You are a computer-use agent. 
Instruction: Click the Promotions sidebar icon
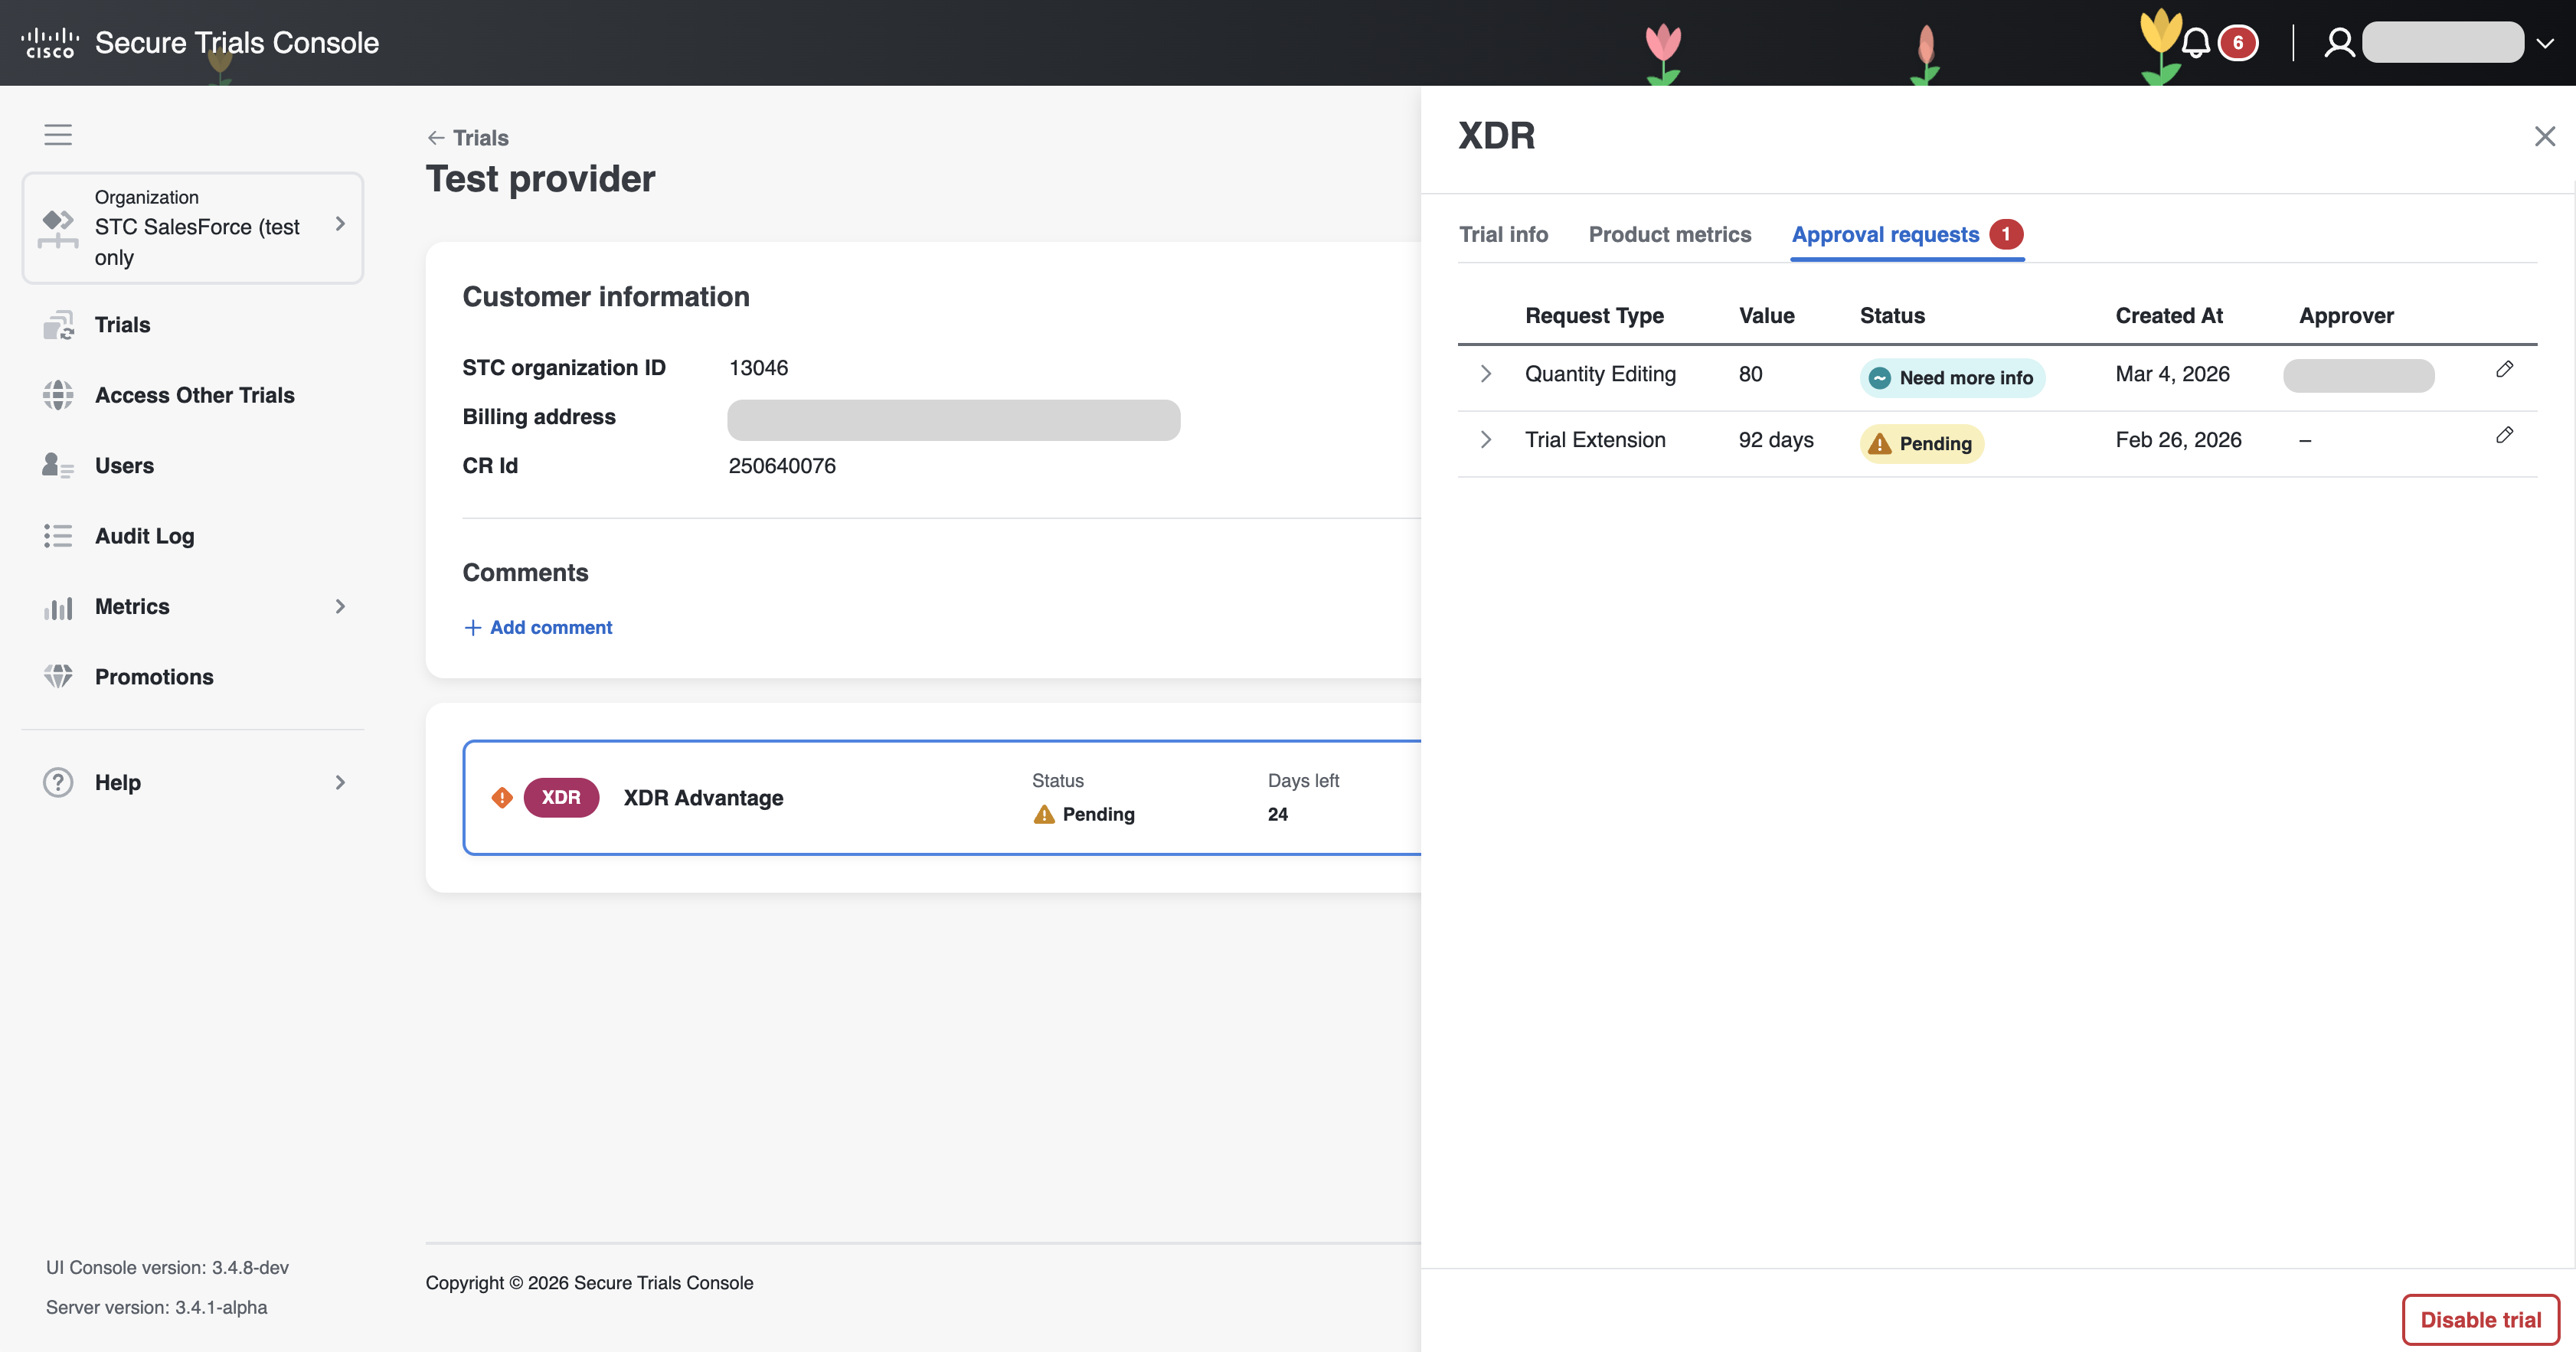58,677
